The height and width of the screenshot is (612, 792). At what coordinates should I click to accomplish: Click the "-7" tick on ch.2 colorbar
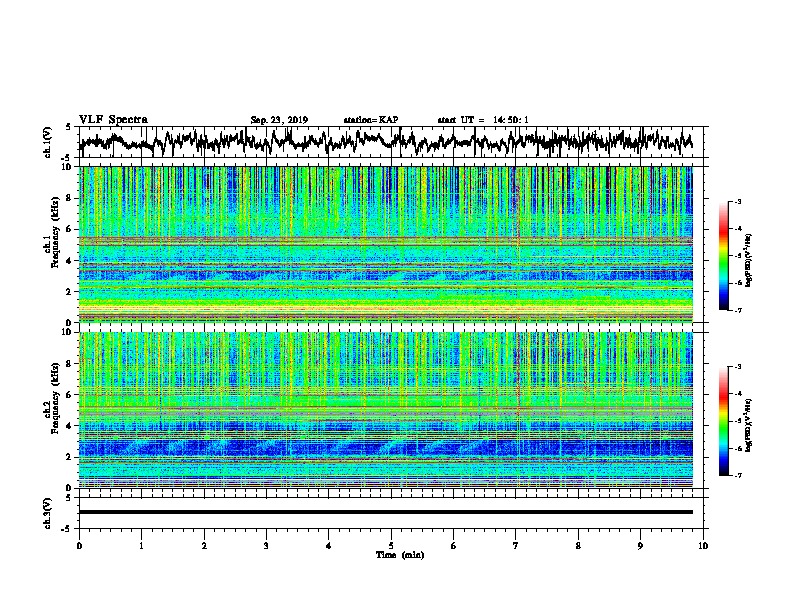738,475
